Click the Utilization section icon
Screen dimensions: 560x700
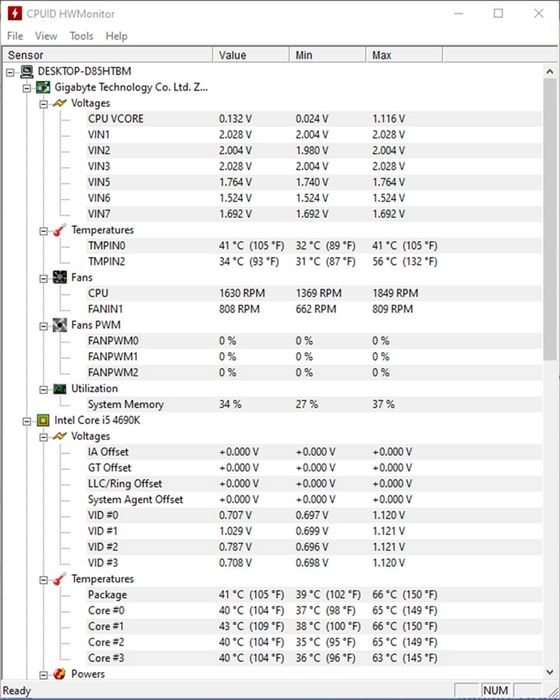pos(60,389)
